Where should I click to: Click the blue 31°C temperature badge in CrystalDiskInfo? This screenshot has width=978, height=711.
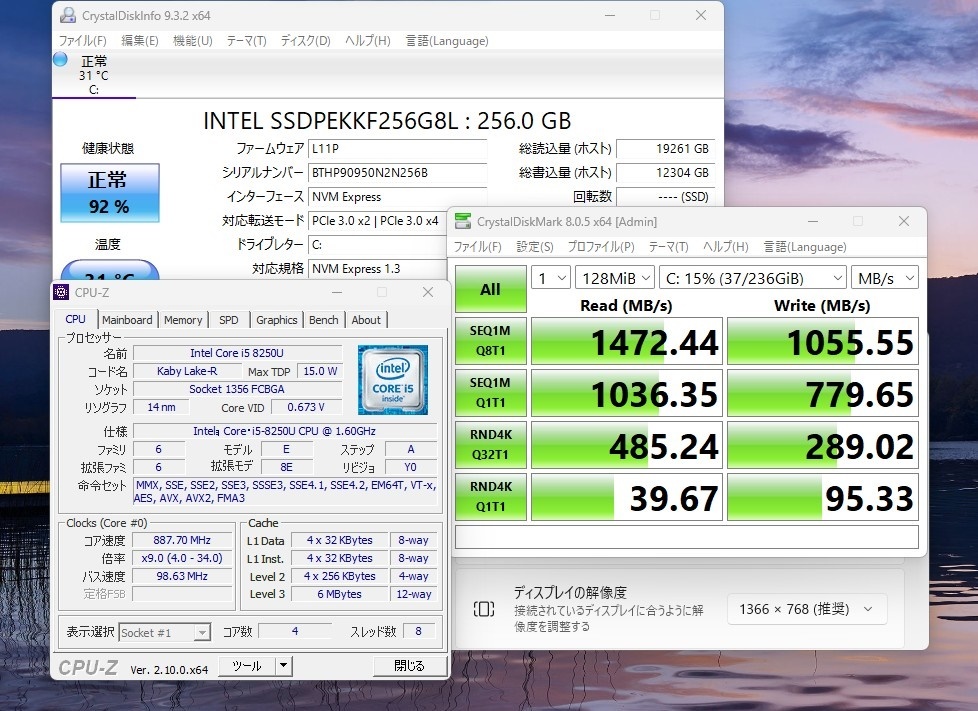tap(110, 268)
